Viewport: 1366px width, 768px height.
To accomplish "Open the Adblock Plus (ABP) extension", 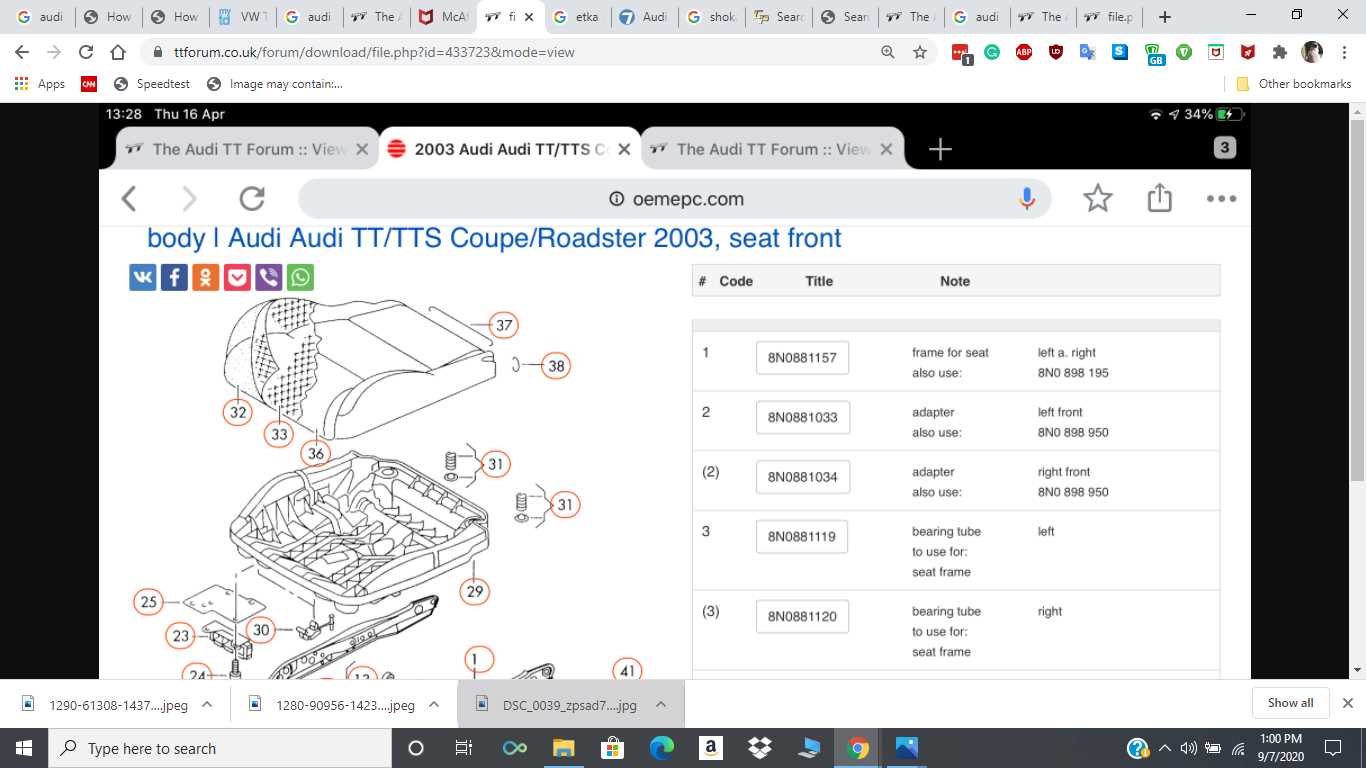I will pyautogui.click(x=1024, y=52).
